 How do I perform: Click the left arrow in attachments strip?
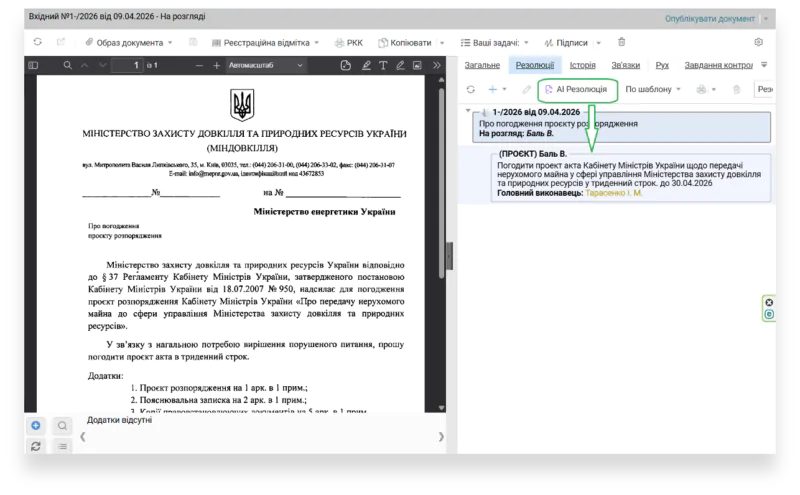click(83, 437)
